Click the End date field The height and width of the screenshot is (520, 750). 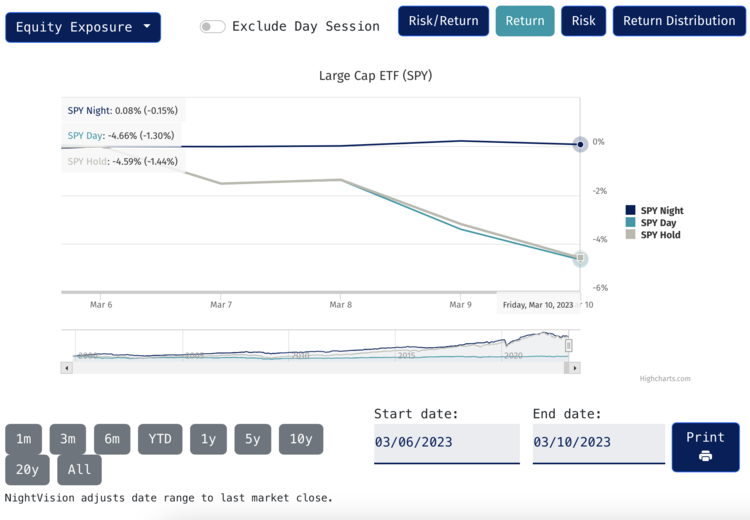(x=598, y=443)
